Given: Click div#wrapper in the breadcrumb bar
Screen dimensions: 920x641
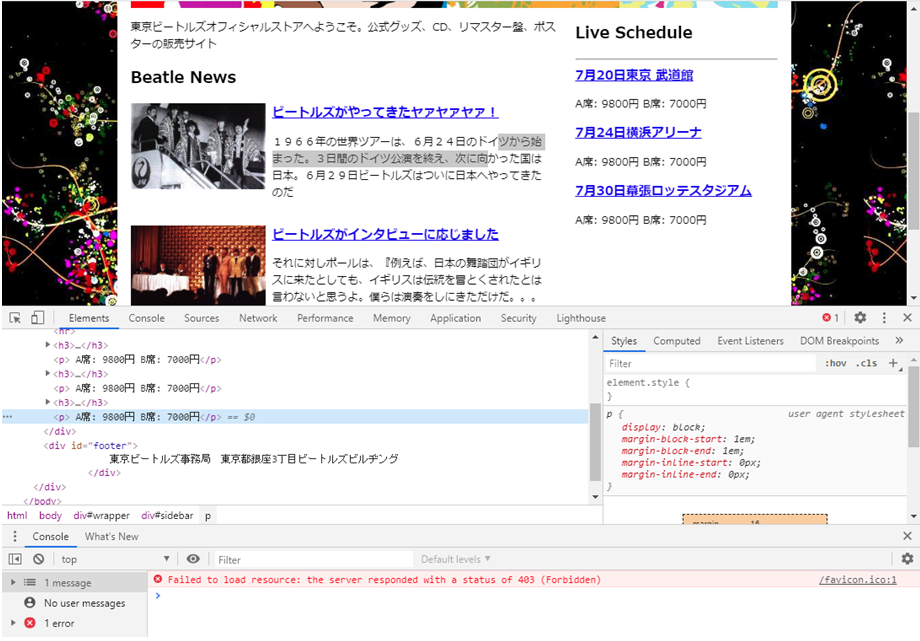Looking at the screenshot, I should tap(102, 515).
